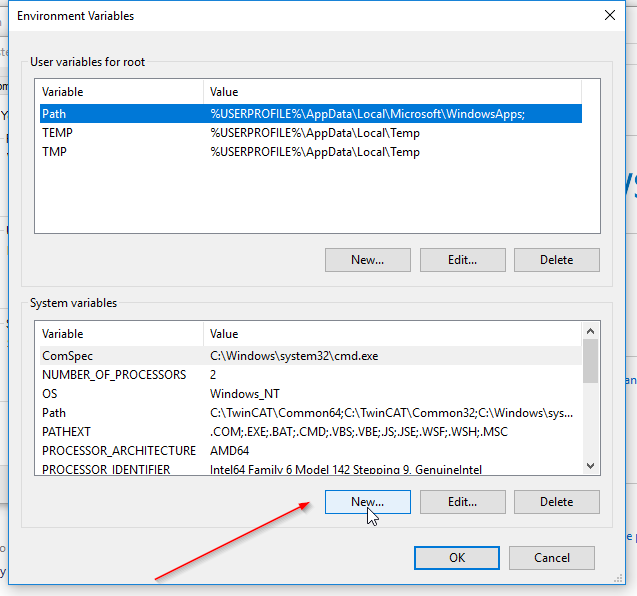The width and height of the screenshot is (637, 596).
Task: Select the TEMP user variable
Action: point(311,133)
